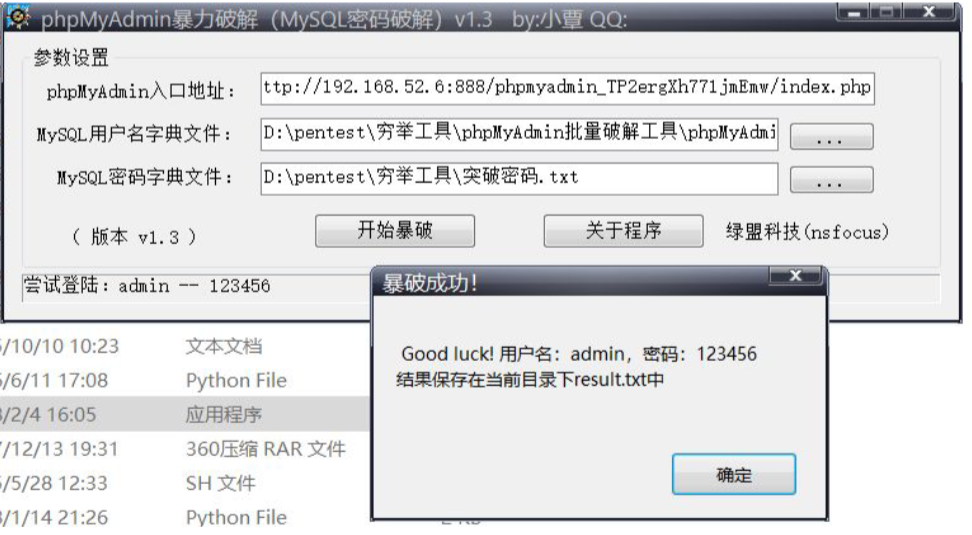Select the 应用程序 highlighted file row

(185, 414)
